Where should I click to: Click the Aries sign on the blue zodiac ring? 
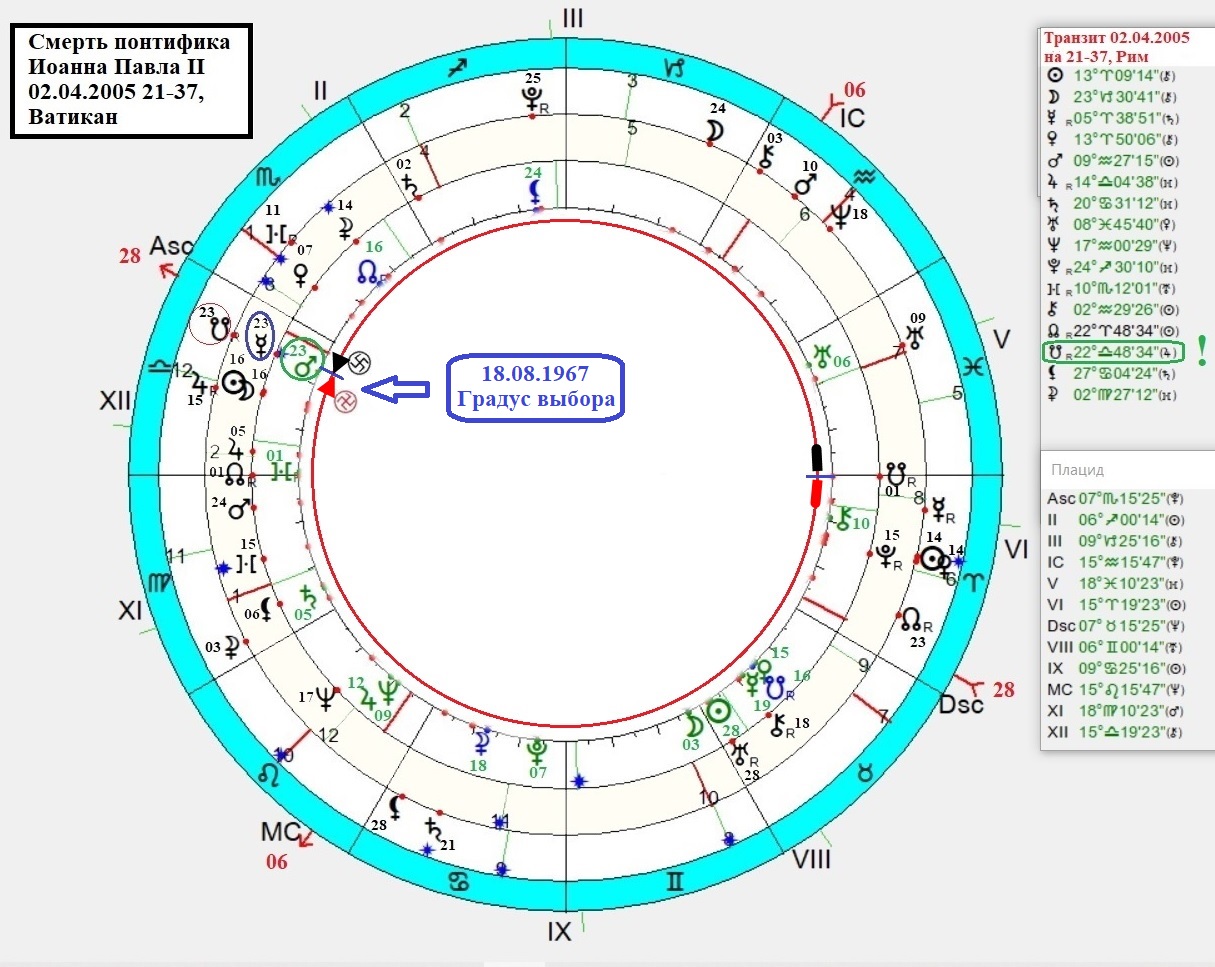click(975, 582)
